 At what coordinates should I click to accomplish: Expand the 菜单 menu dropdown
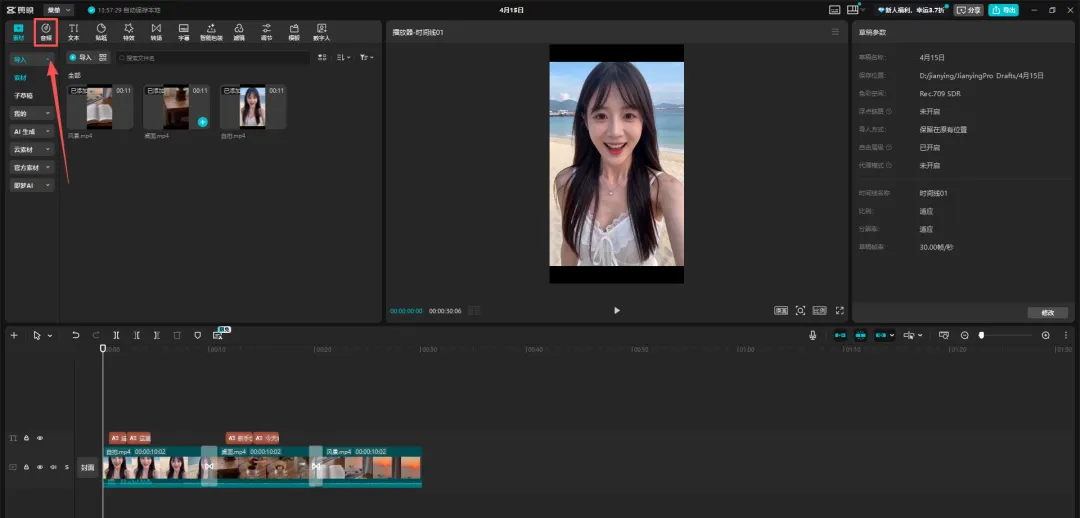pos(59,9)
